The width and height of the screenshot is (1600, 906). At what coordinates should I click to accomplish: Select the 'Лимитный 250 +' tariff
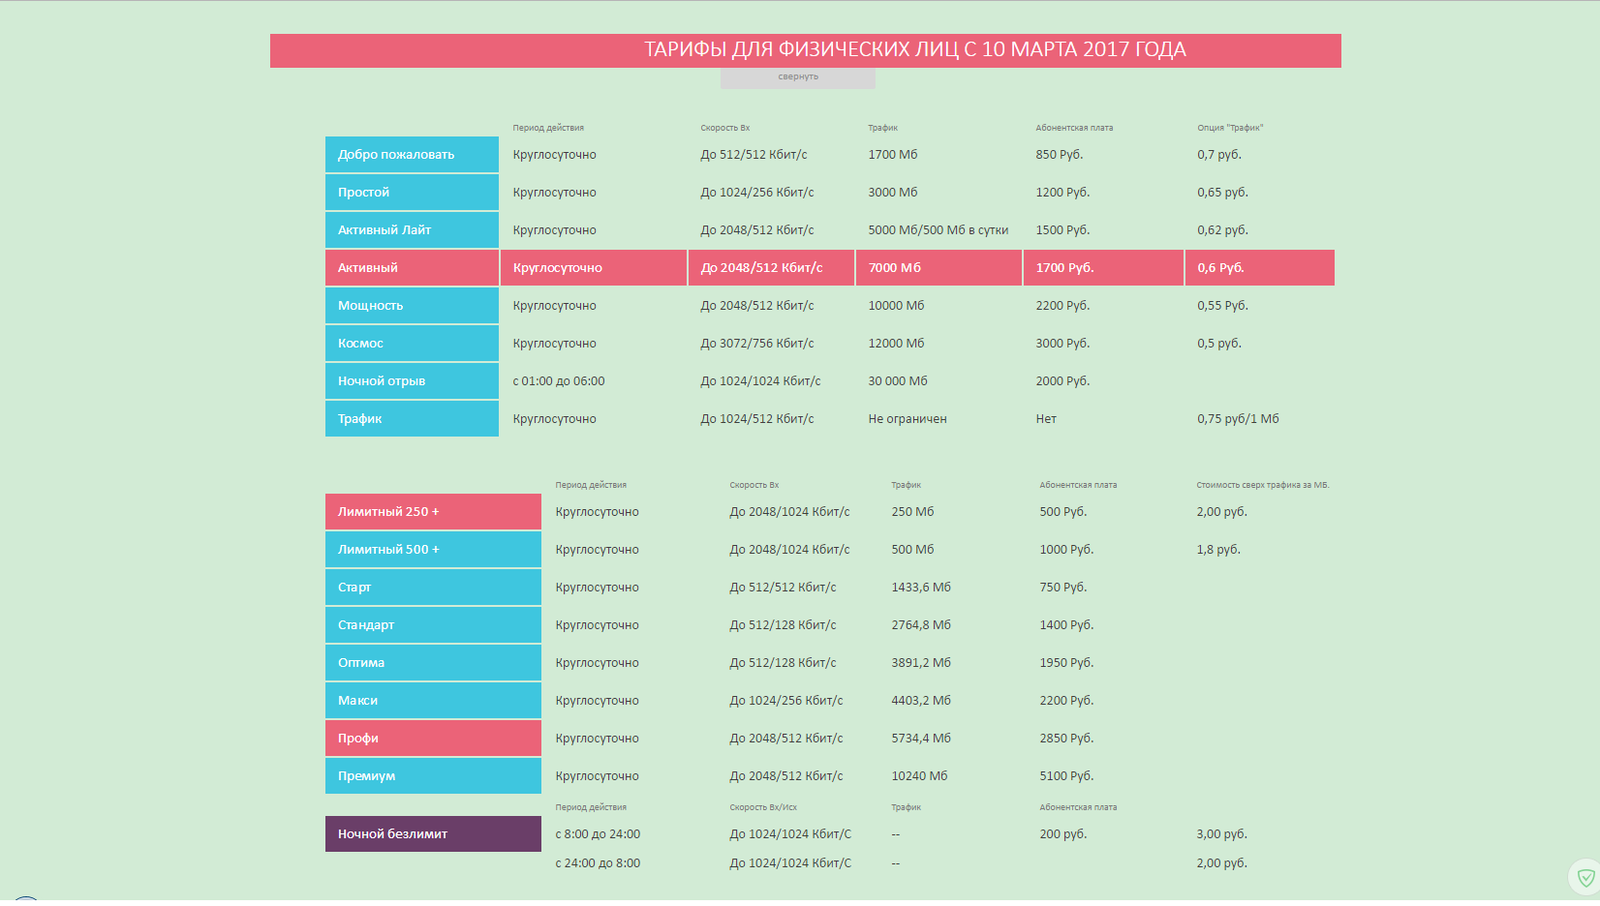(433, 512)
